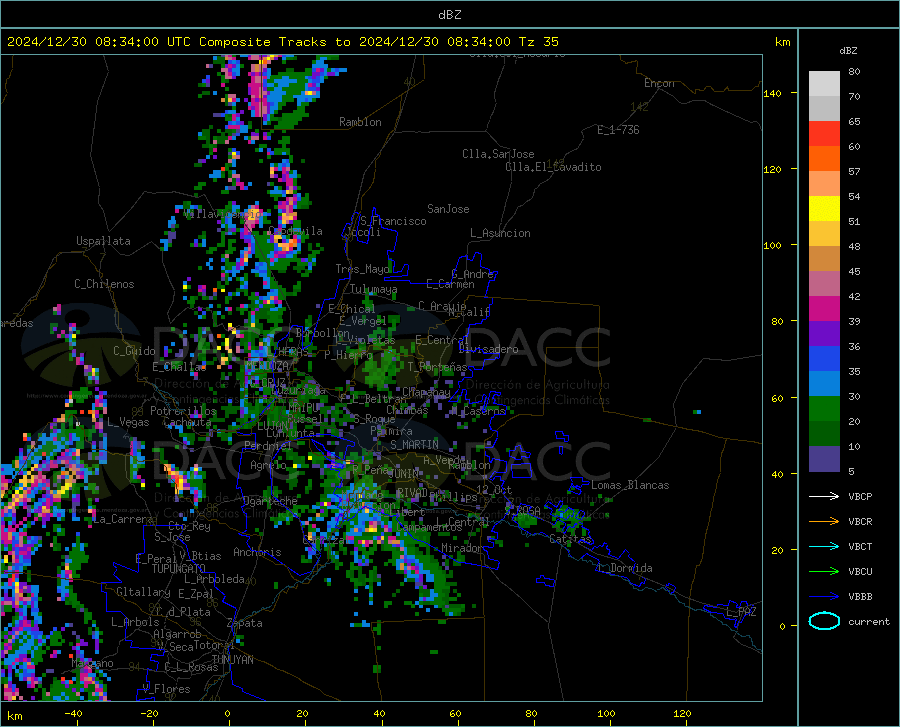Click the Potrerillos map label
This screenshot has width=900, height=727.
(x=183, y=411)
